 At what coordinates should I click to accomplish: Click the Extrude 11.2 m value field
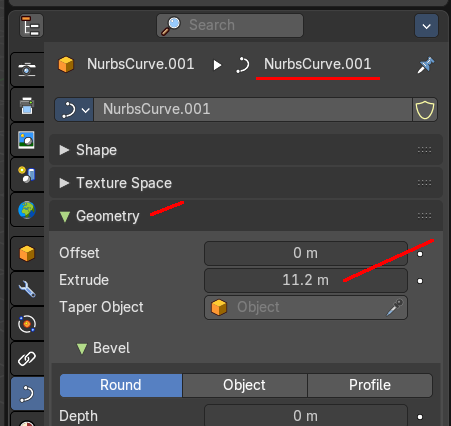(x=306, y=280)
